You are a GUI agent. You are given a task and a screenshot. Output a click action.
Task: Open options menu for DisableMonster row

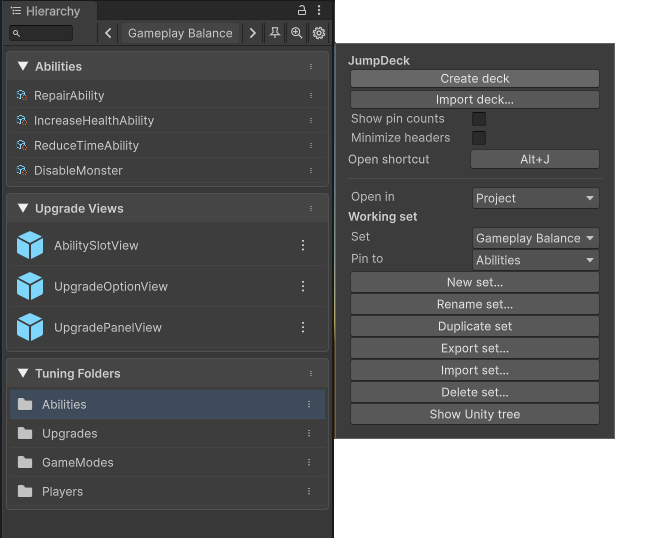[311, 171]
